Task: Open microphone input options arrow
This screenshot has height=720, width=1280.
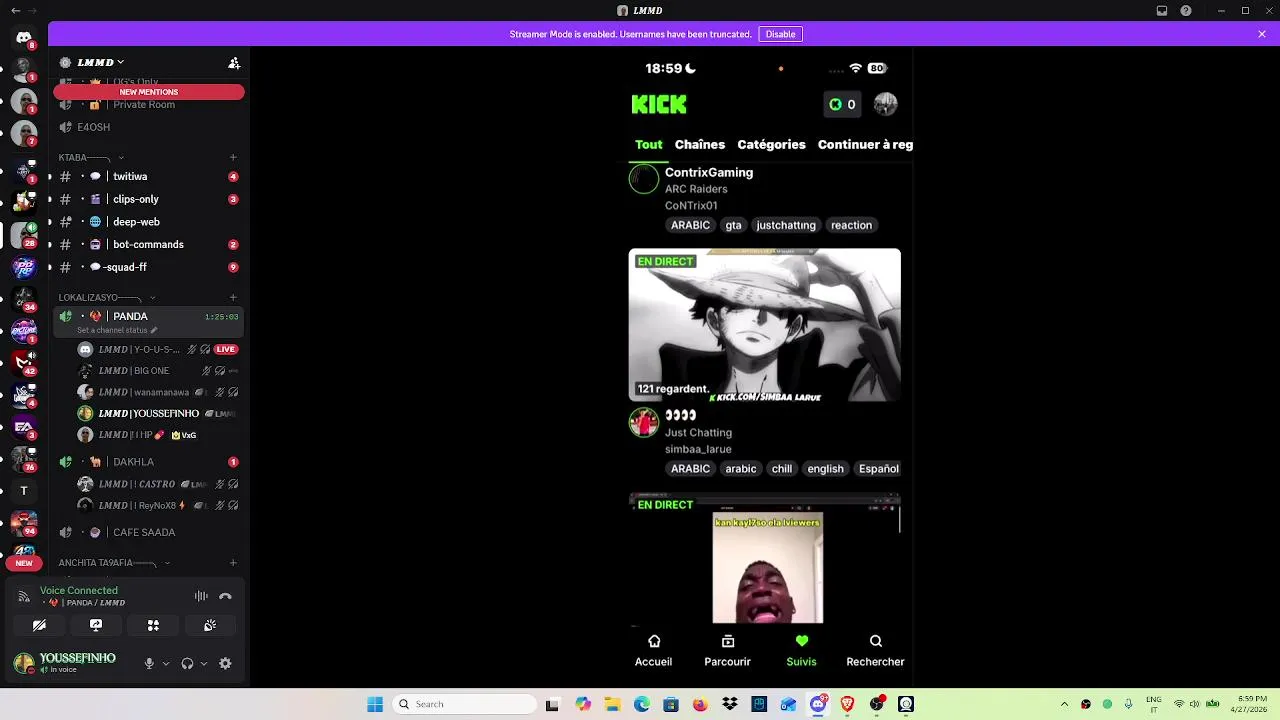Action: point(166,663)
